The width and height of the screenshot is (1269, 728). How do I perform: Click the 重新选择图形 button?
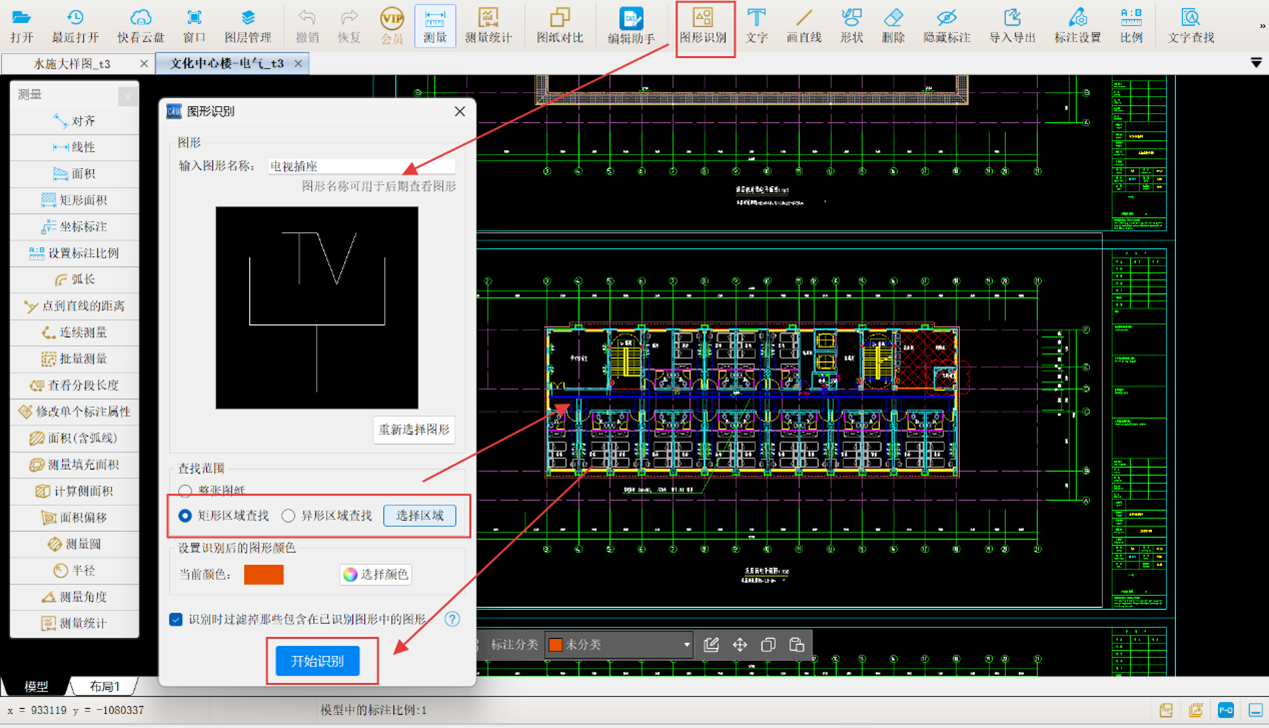[414, 430]
